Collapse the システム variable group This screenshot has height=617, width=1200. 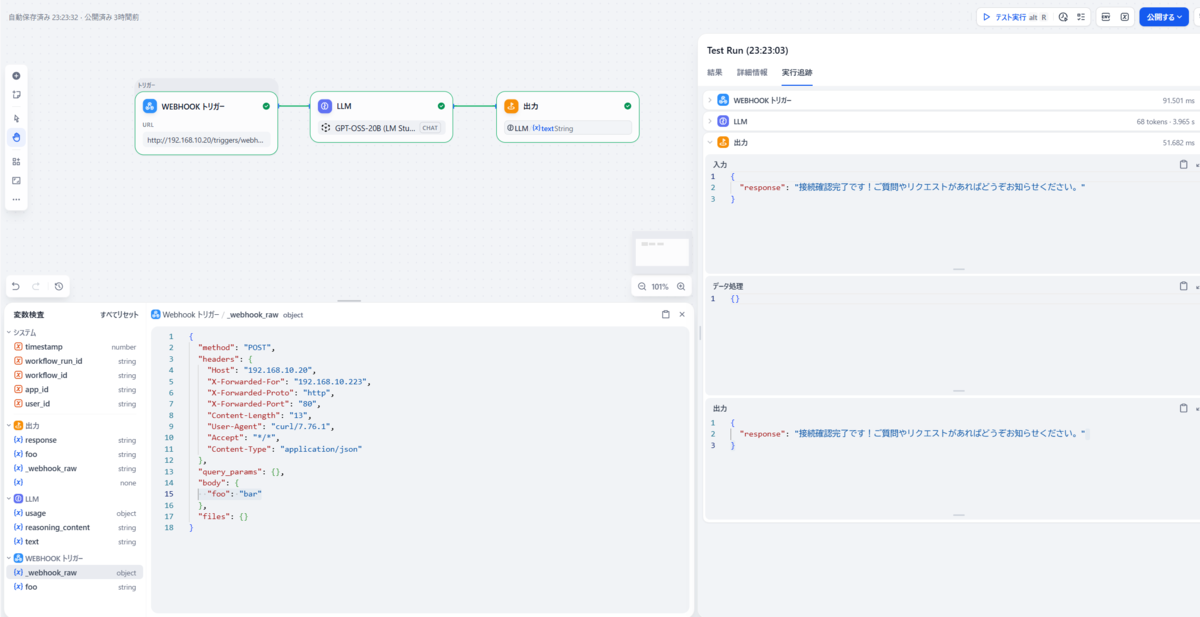[10, 332]
